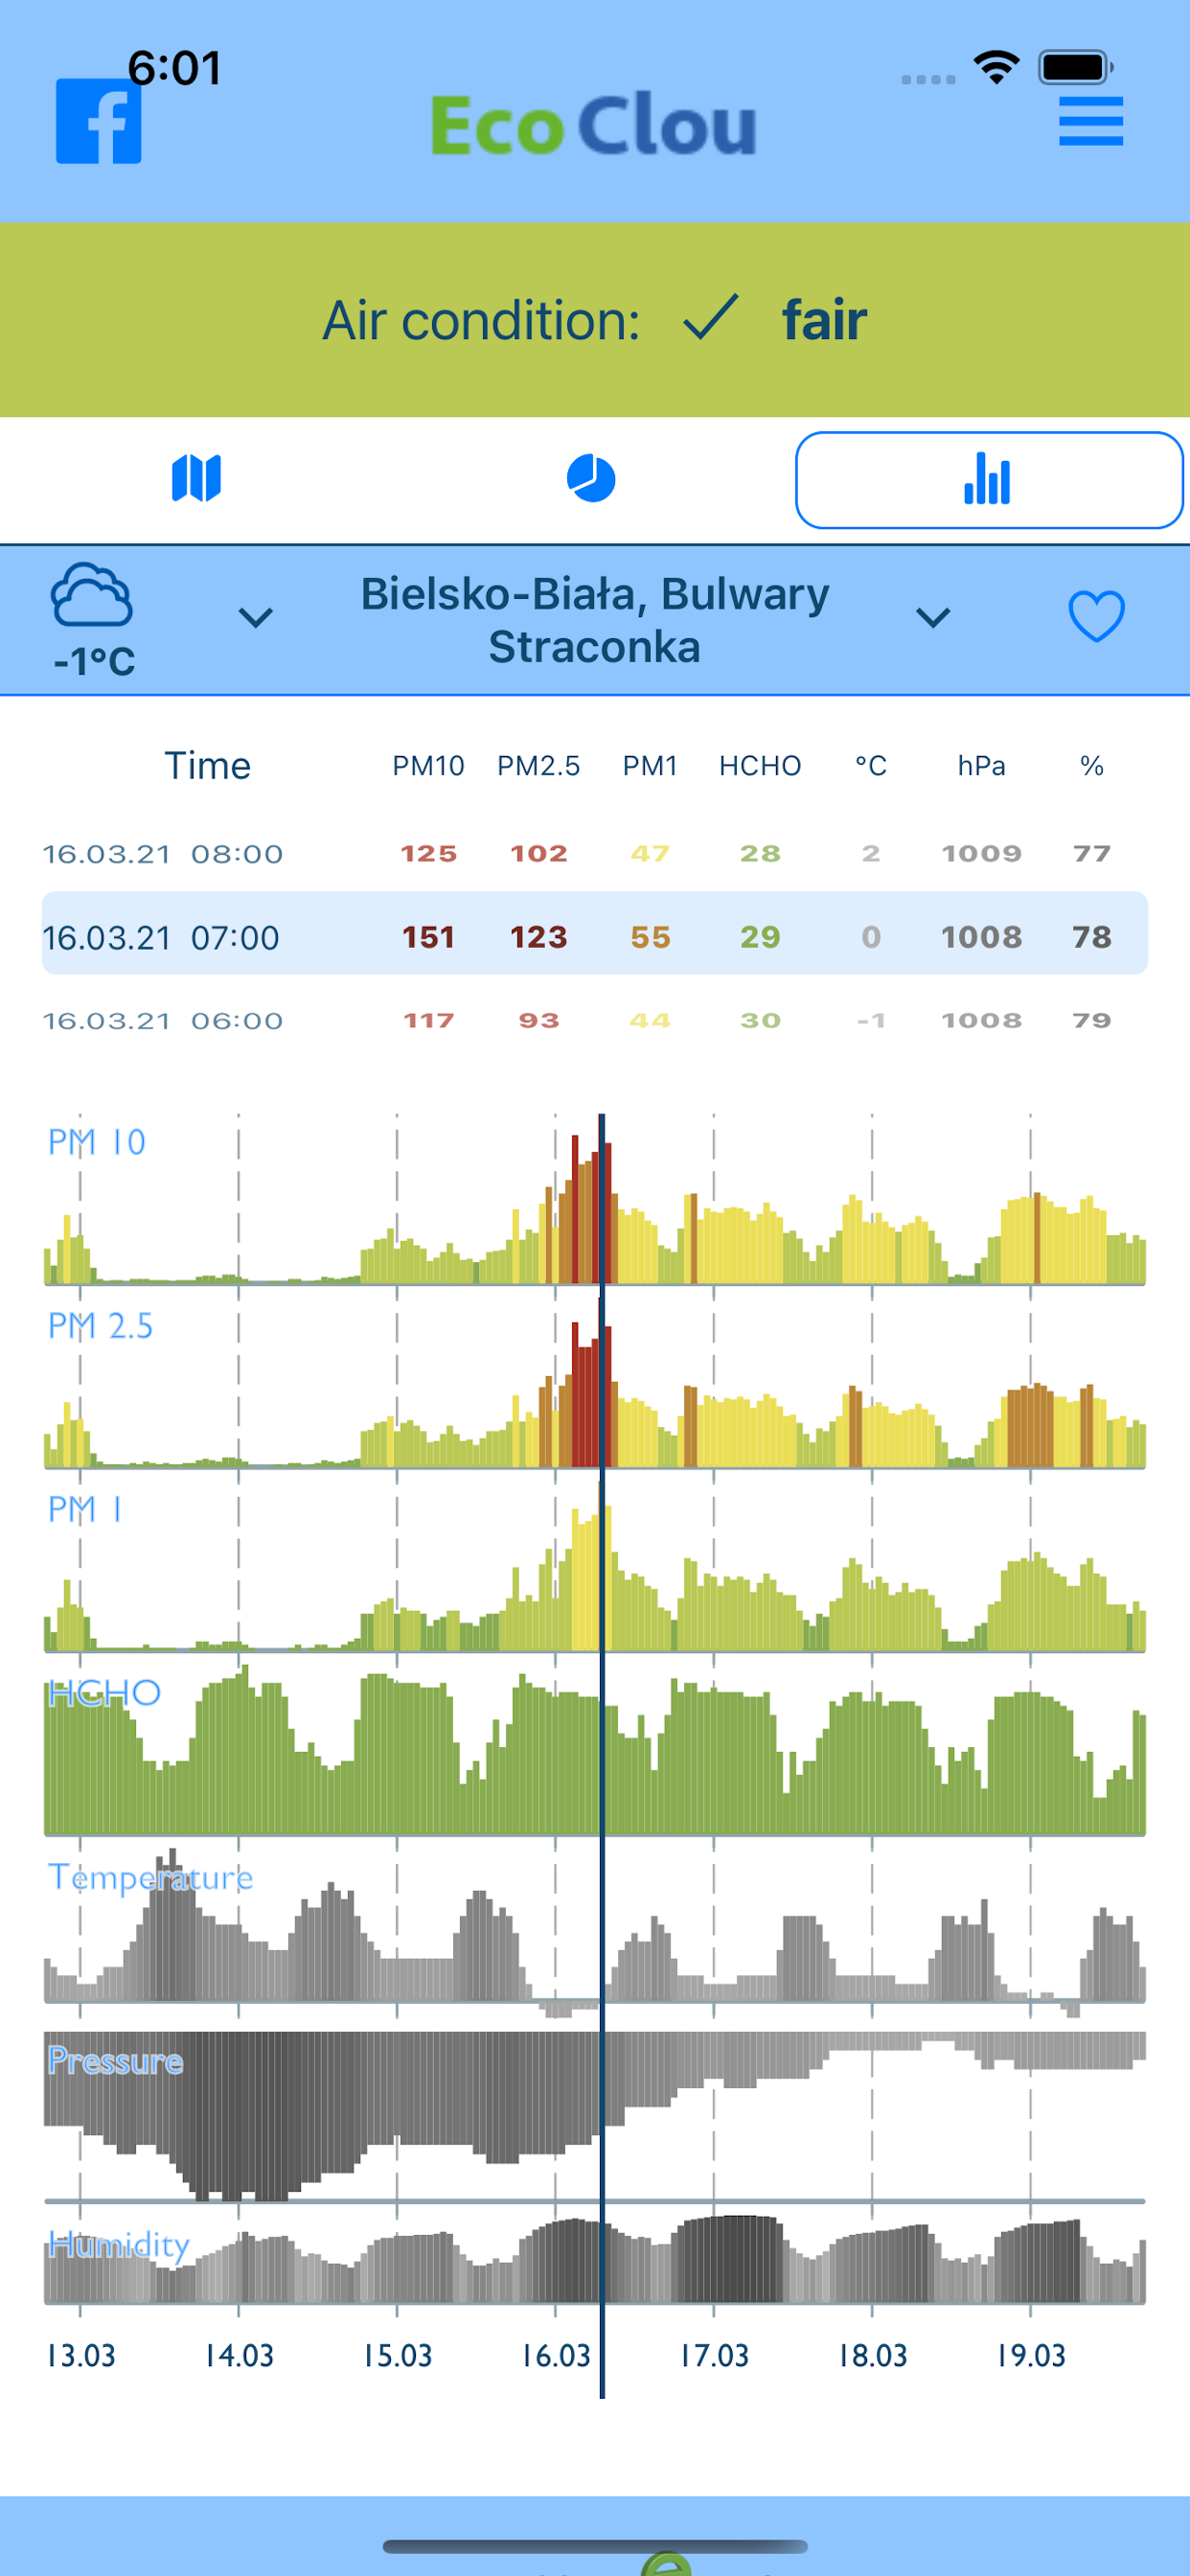This screenshot has width=1190, height=2576.
Task: Jump to 18.03 on the time axis
Action: [x=872, y=2355]
